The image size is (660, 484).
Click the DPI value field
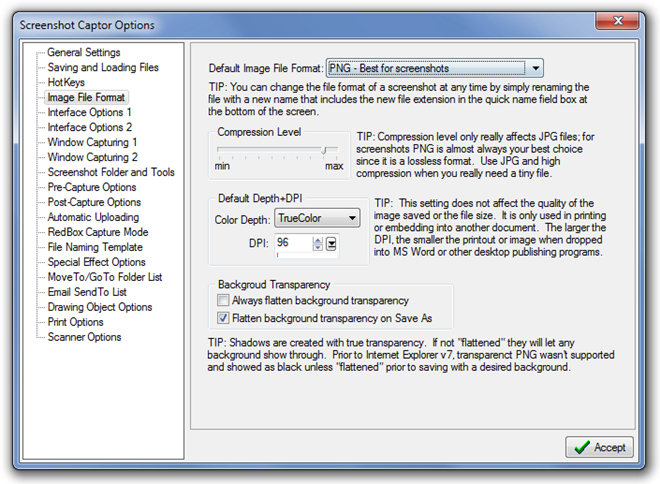click(293, 243)
